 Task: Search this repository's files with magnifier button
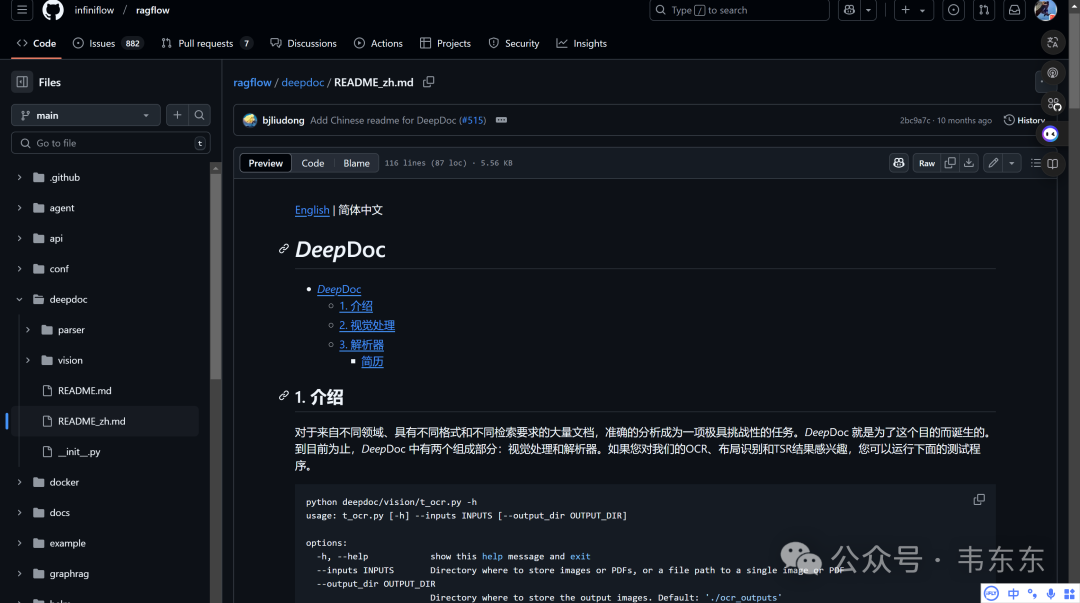[199, 115]
